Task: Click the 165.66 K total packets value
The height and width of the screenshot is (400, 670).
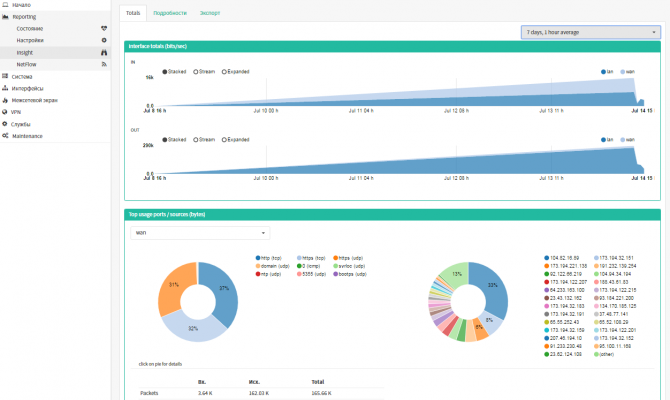Action: click(321, 393)
